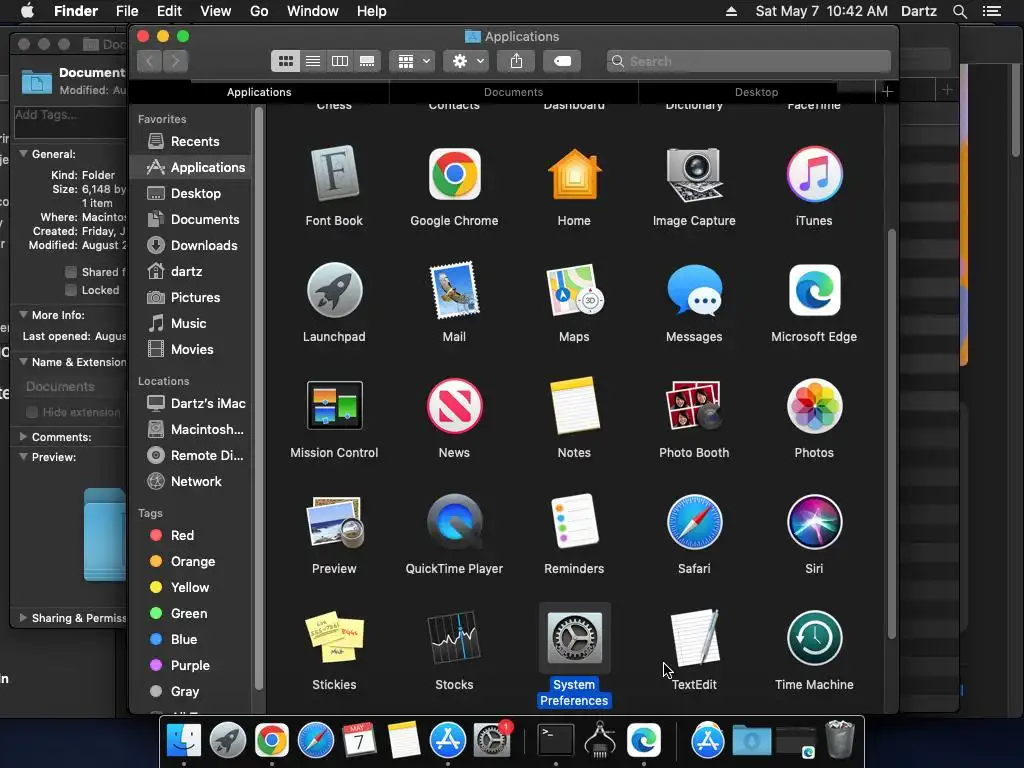This screenshot has width=1024, height=768.
Task: Select the Red tag in sidebar
Action: click(190, 536)
